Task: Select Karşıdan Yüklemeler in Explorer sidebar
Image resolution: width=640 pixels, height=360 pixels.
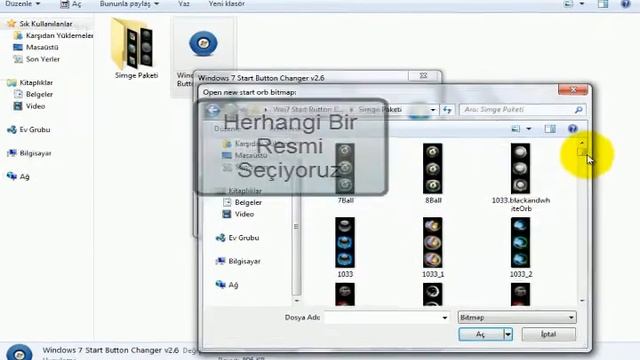Action: tap(53, 36)
